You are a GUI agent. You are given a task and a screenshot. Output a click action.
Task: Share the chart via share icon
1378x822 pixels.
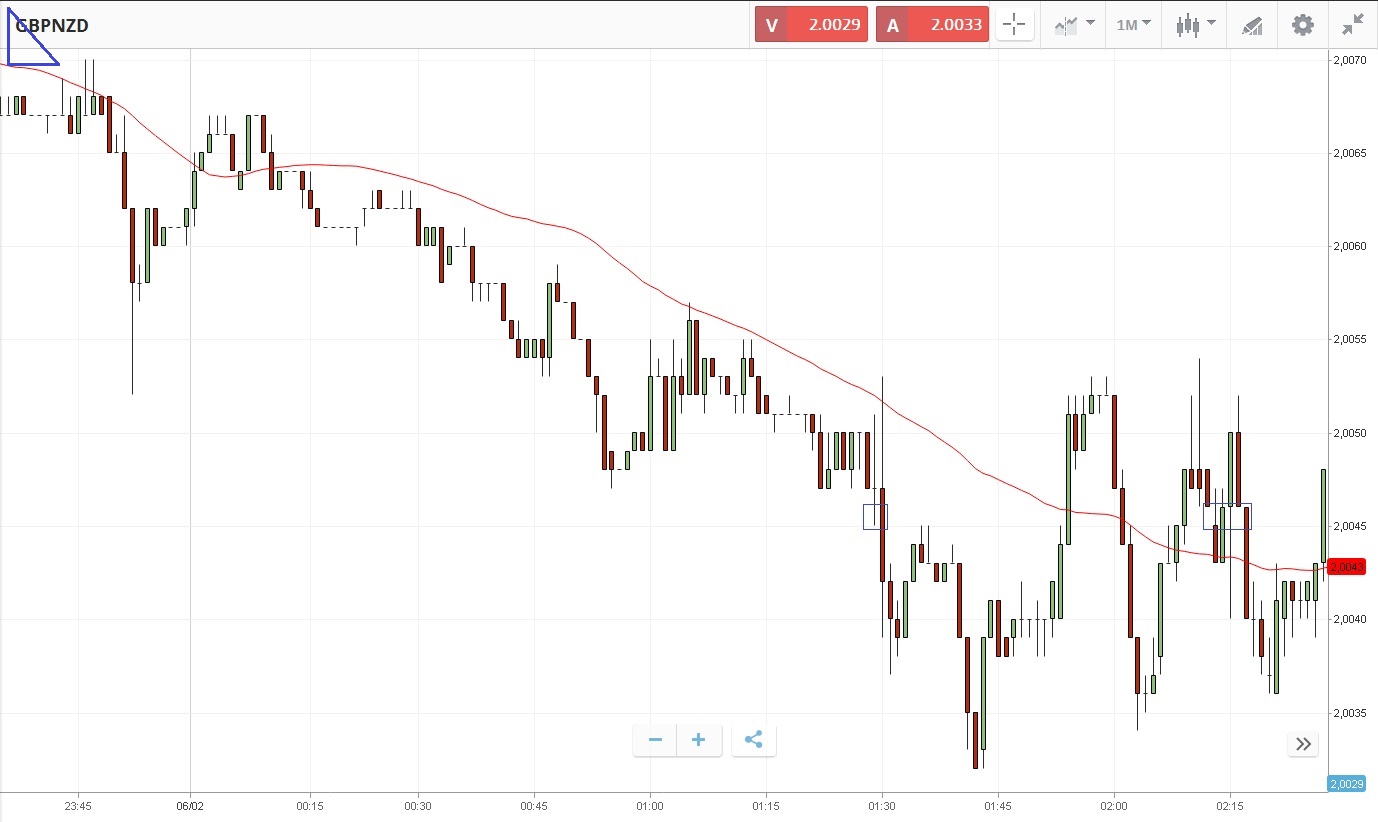point(754,740)
